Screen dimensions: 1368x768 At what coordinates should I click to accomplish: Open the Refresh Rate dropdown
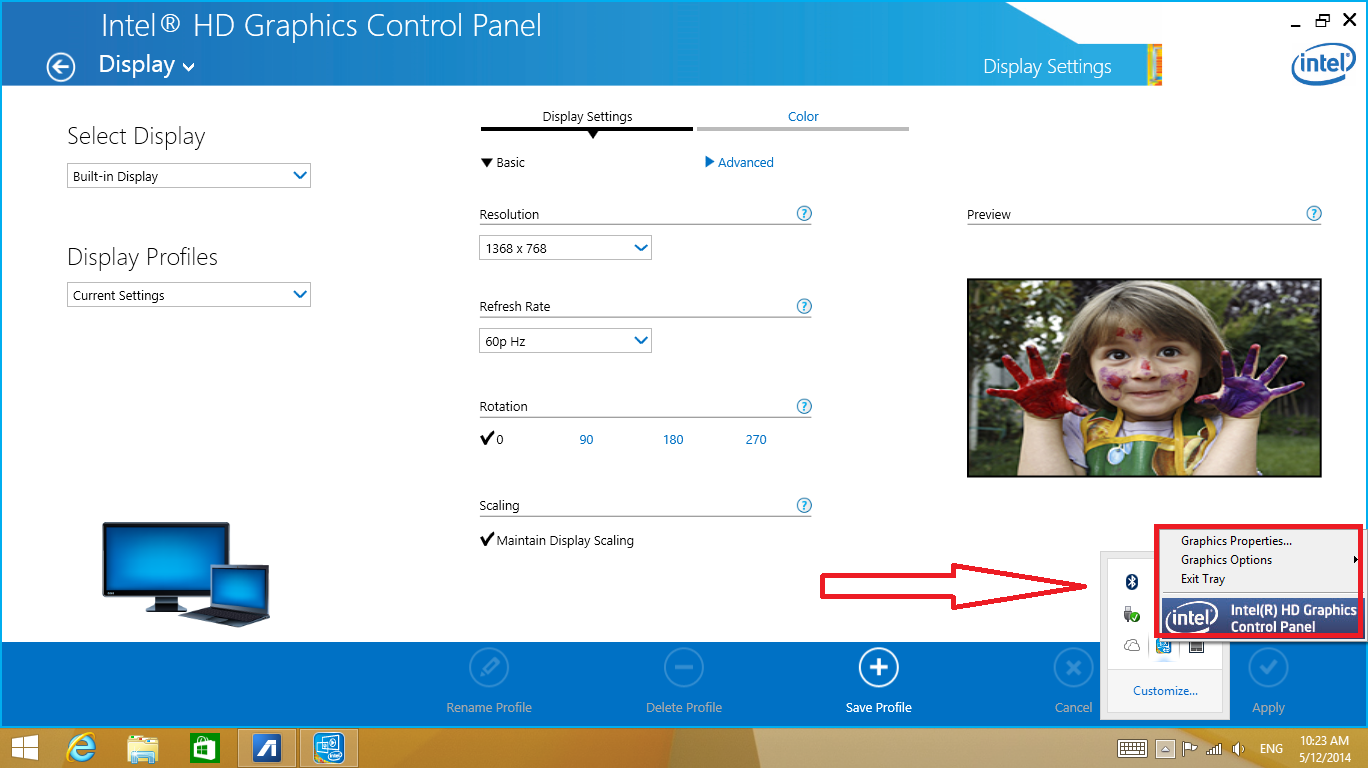coord(565,341)
